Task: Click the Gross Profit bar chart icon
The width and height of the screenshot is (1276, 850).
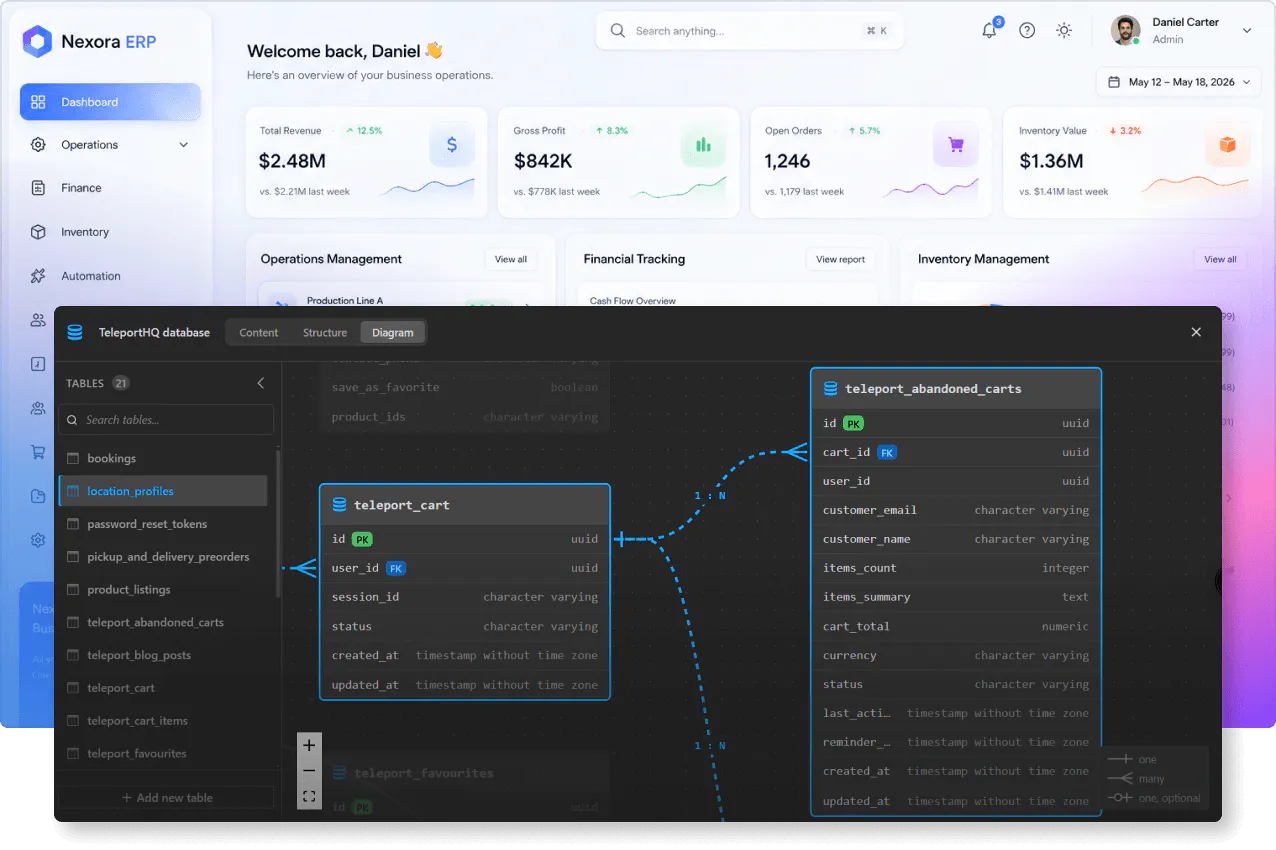Action: click(704, 145)
